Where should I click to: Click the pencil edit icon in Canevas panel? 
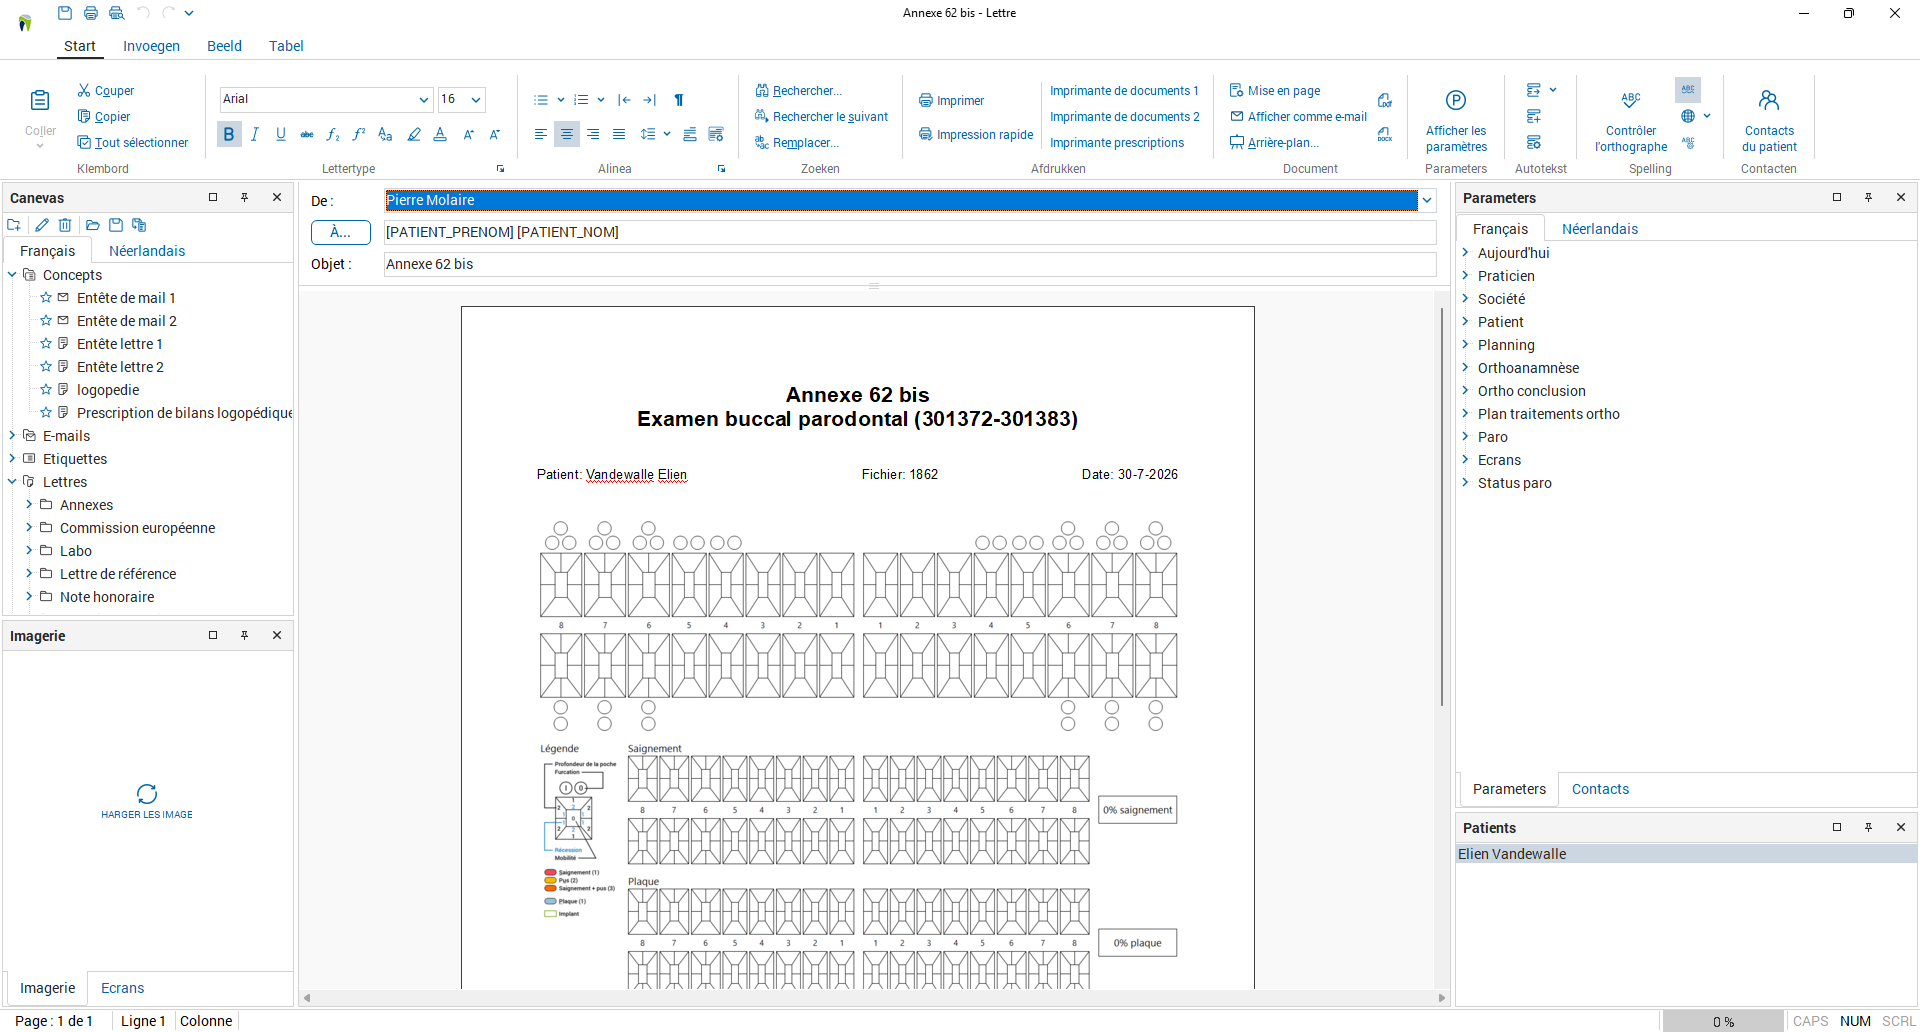[x=41, y=225]
